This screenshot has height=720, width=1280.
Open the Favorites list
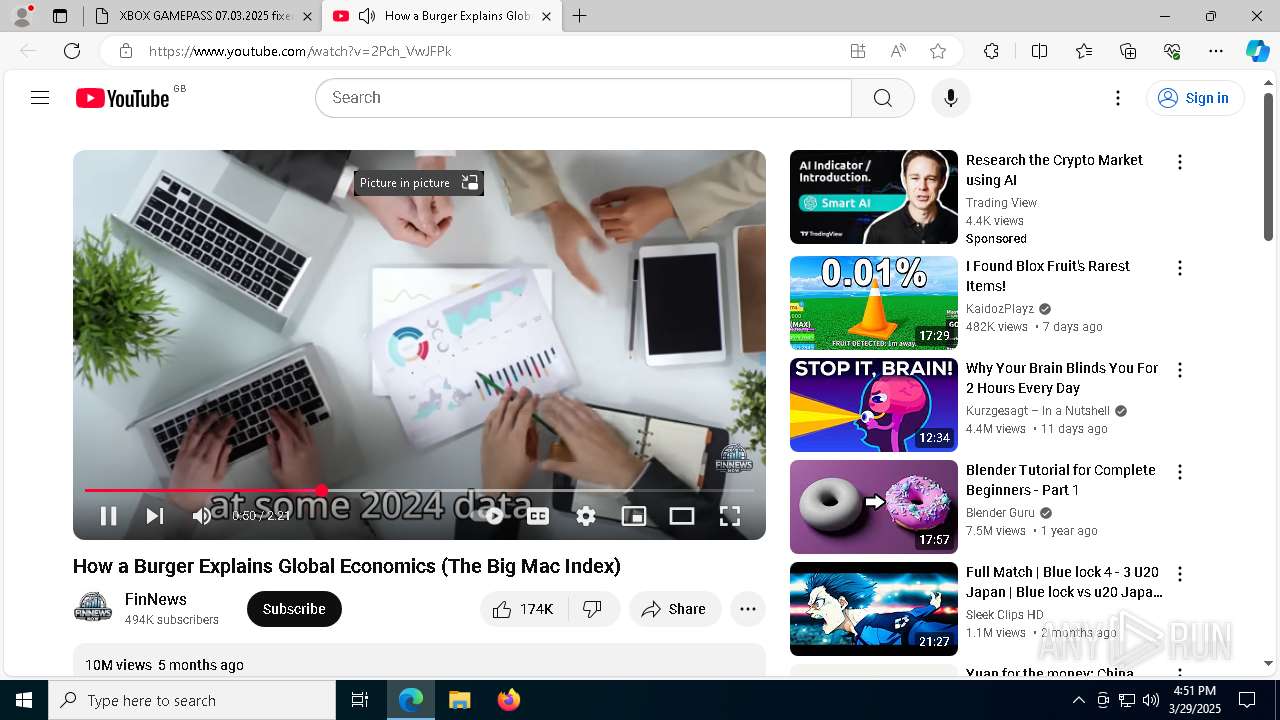[x=1084, y=51]
